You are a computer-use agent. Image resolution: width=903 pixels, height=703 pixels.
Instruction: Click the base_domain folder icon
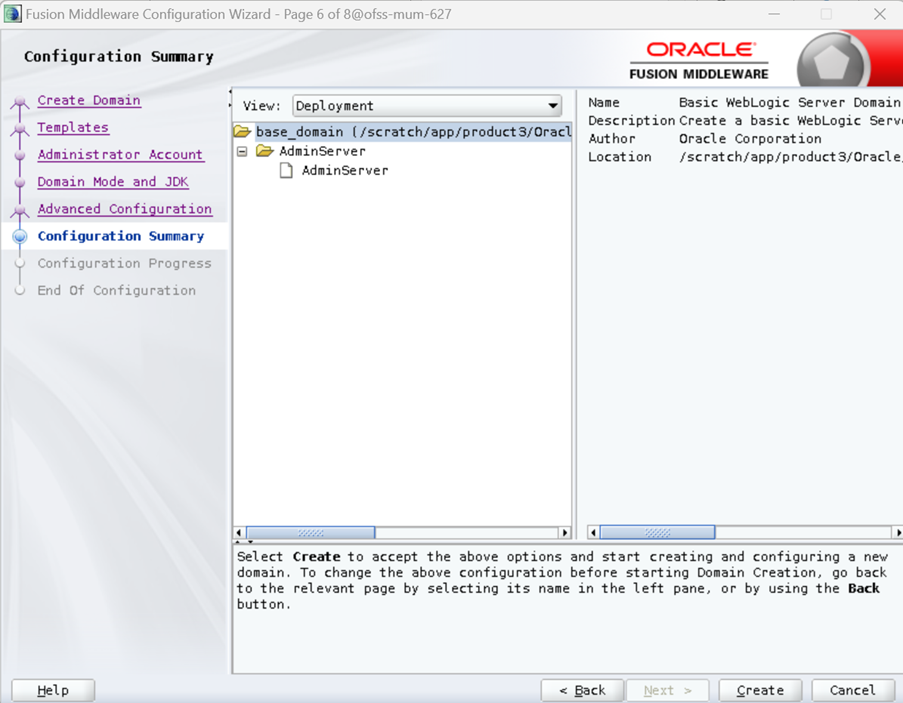(x=242, y=132)
